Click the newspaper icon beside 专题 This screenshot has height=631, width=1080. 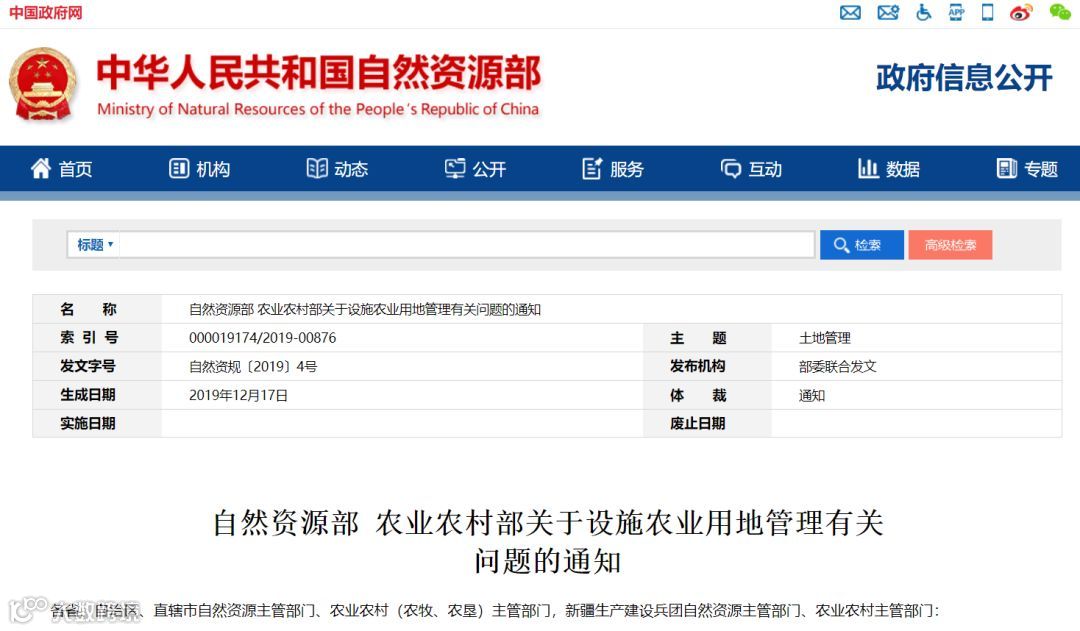pos(1006,168)
